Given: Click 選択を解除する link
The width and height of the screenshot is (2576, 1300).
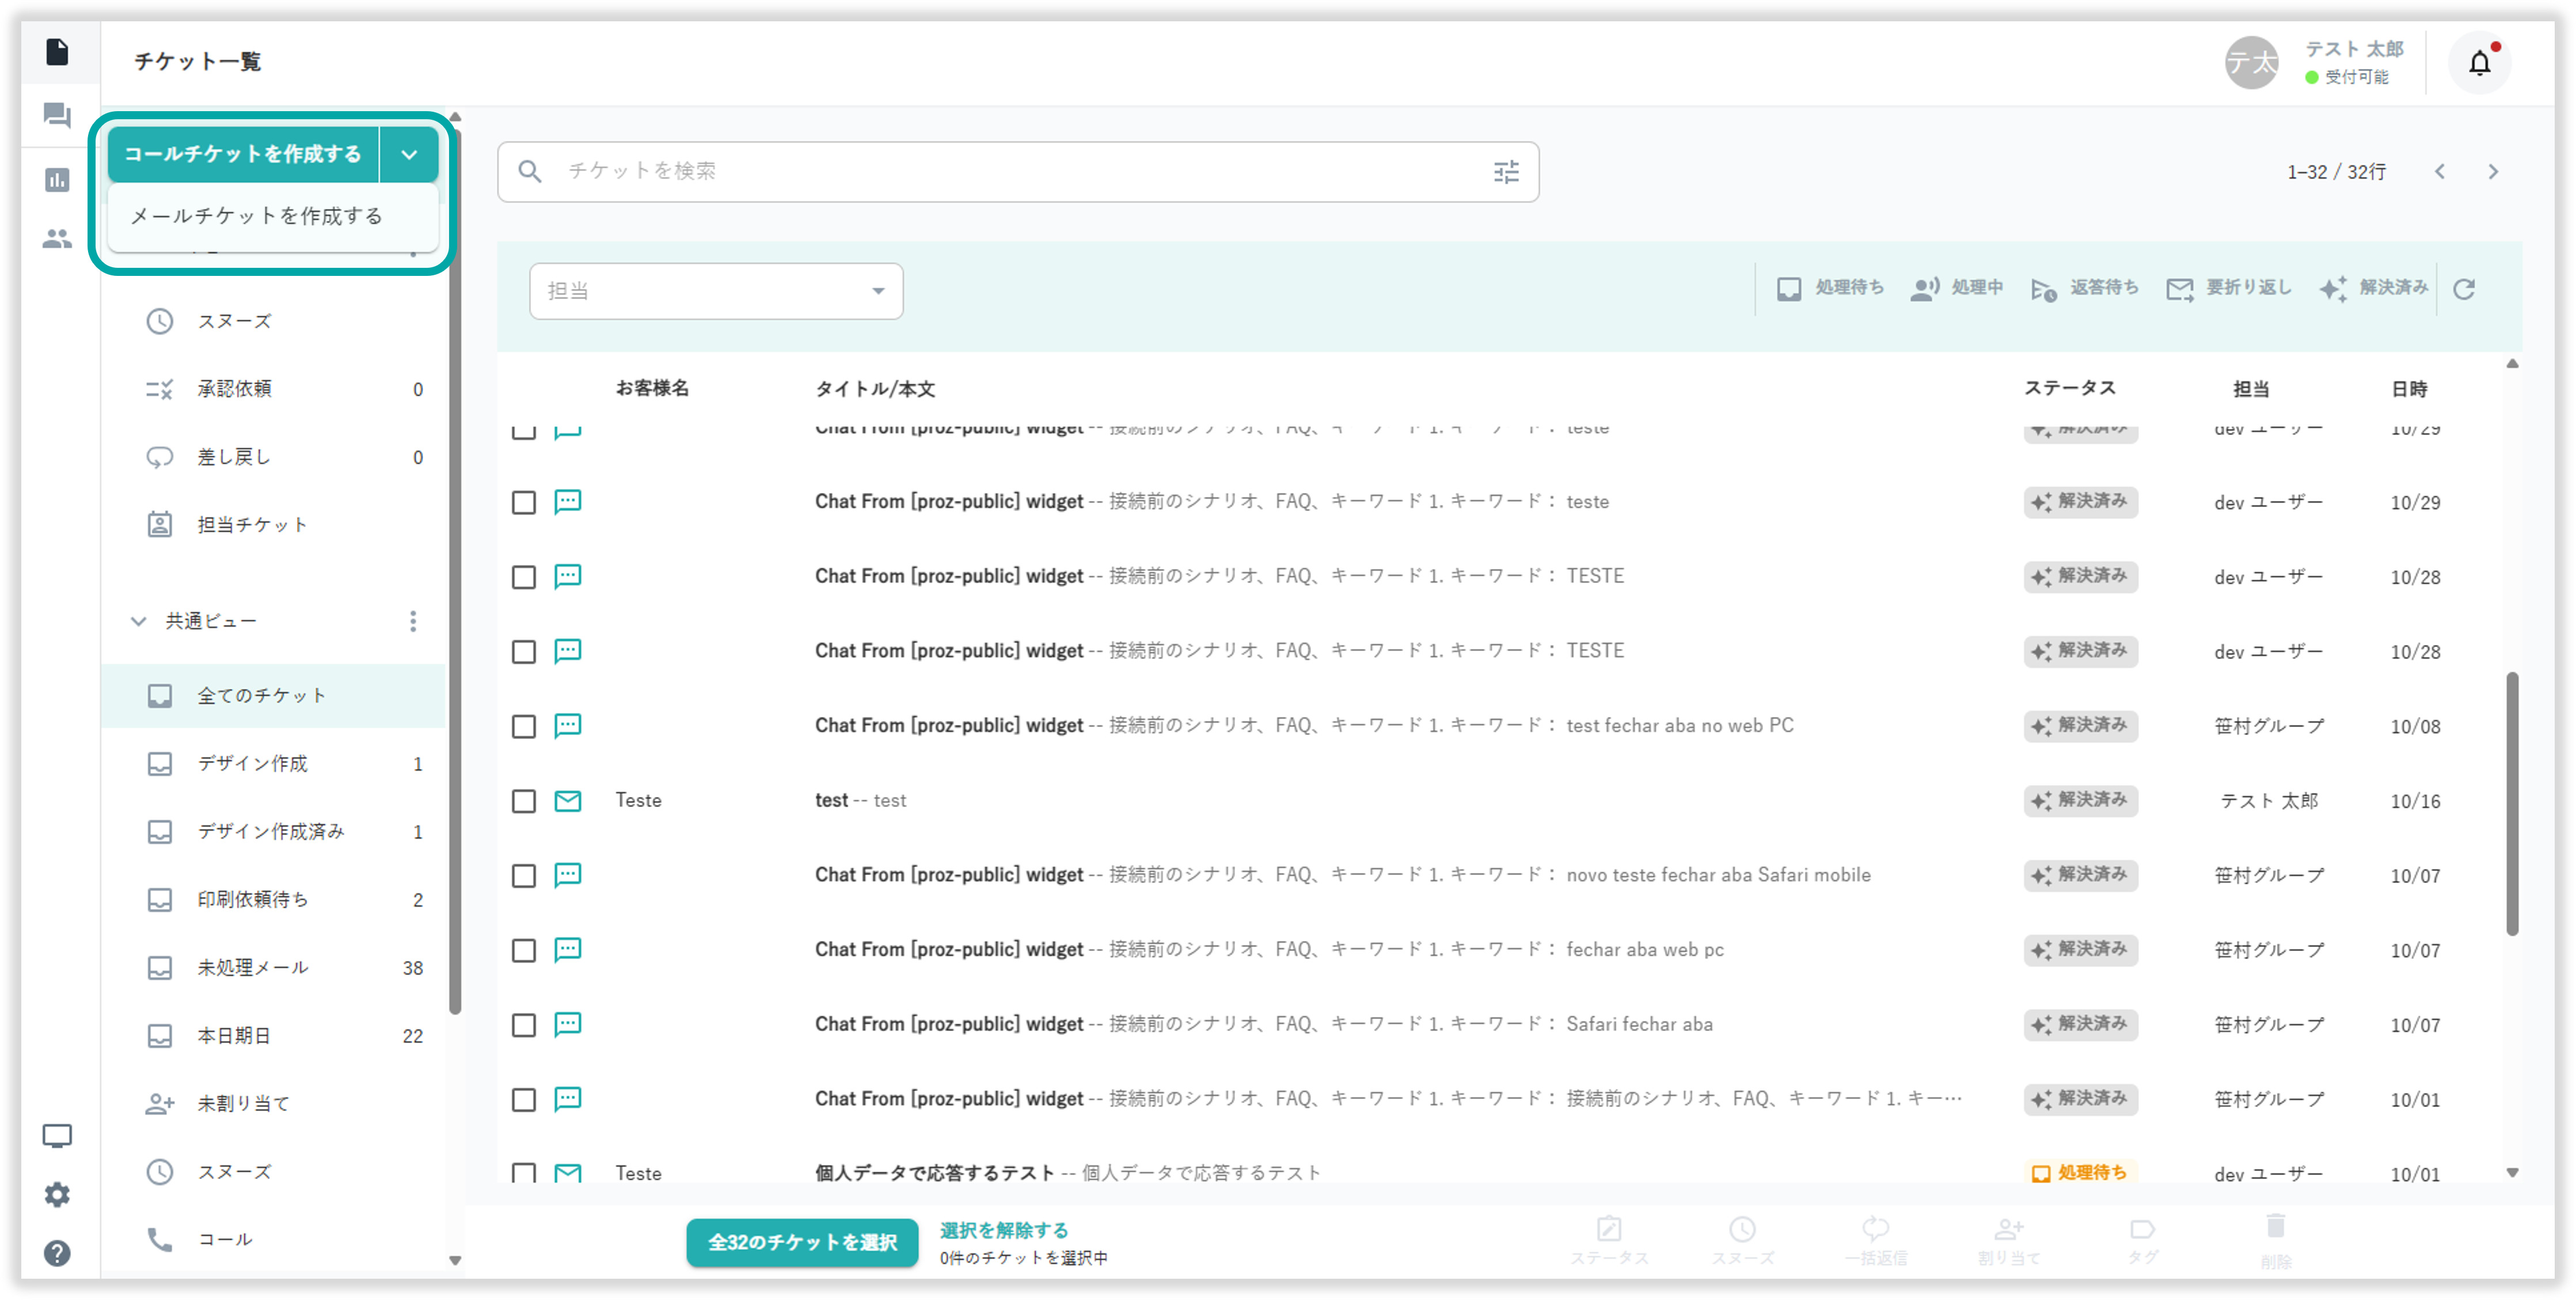Looking at the screenshot, I should pyautogui.click(x=1003, y=1230).
